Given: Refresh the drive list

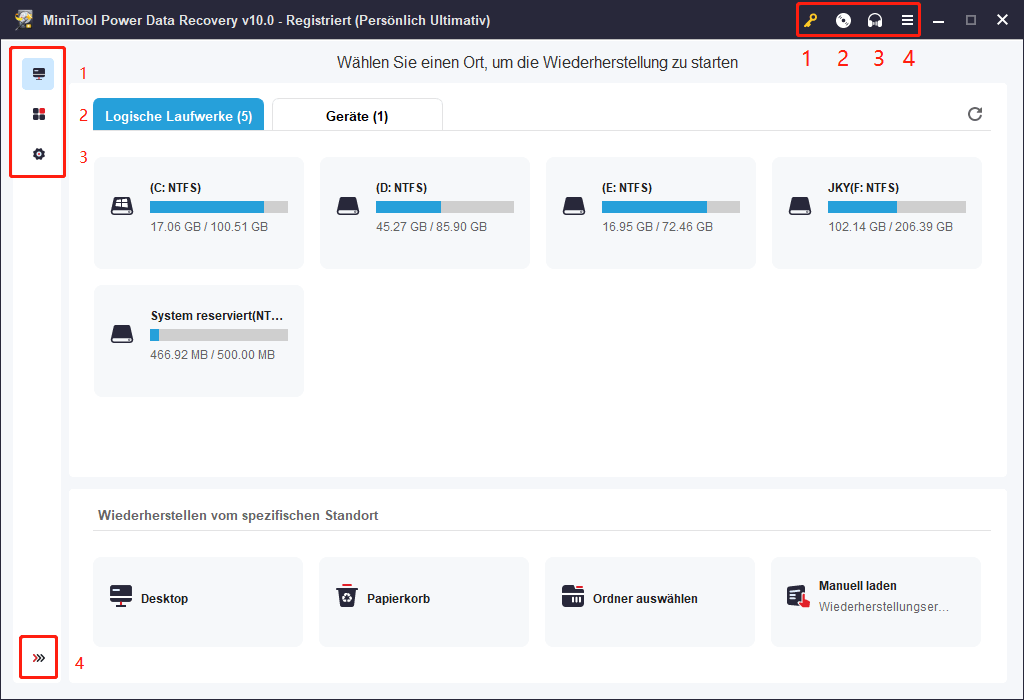Looking at the screenshot, I should coord(975,114).
